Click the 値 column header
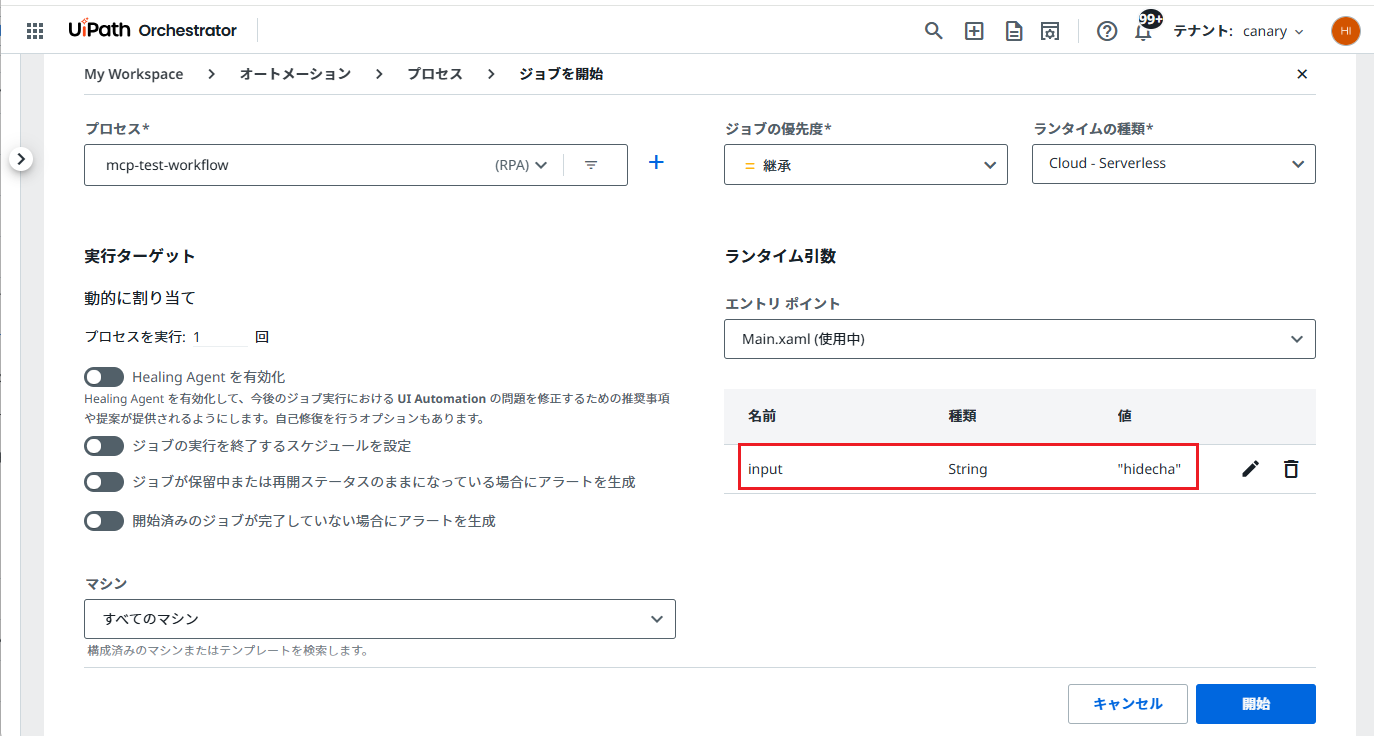 coord(1125,416)
